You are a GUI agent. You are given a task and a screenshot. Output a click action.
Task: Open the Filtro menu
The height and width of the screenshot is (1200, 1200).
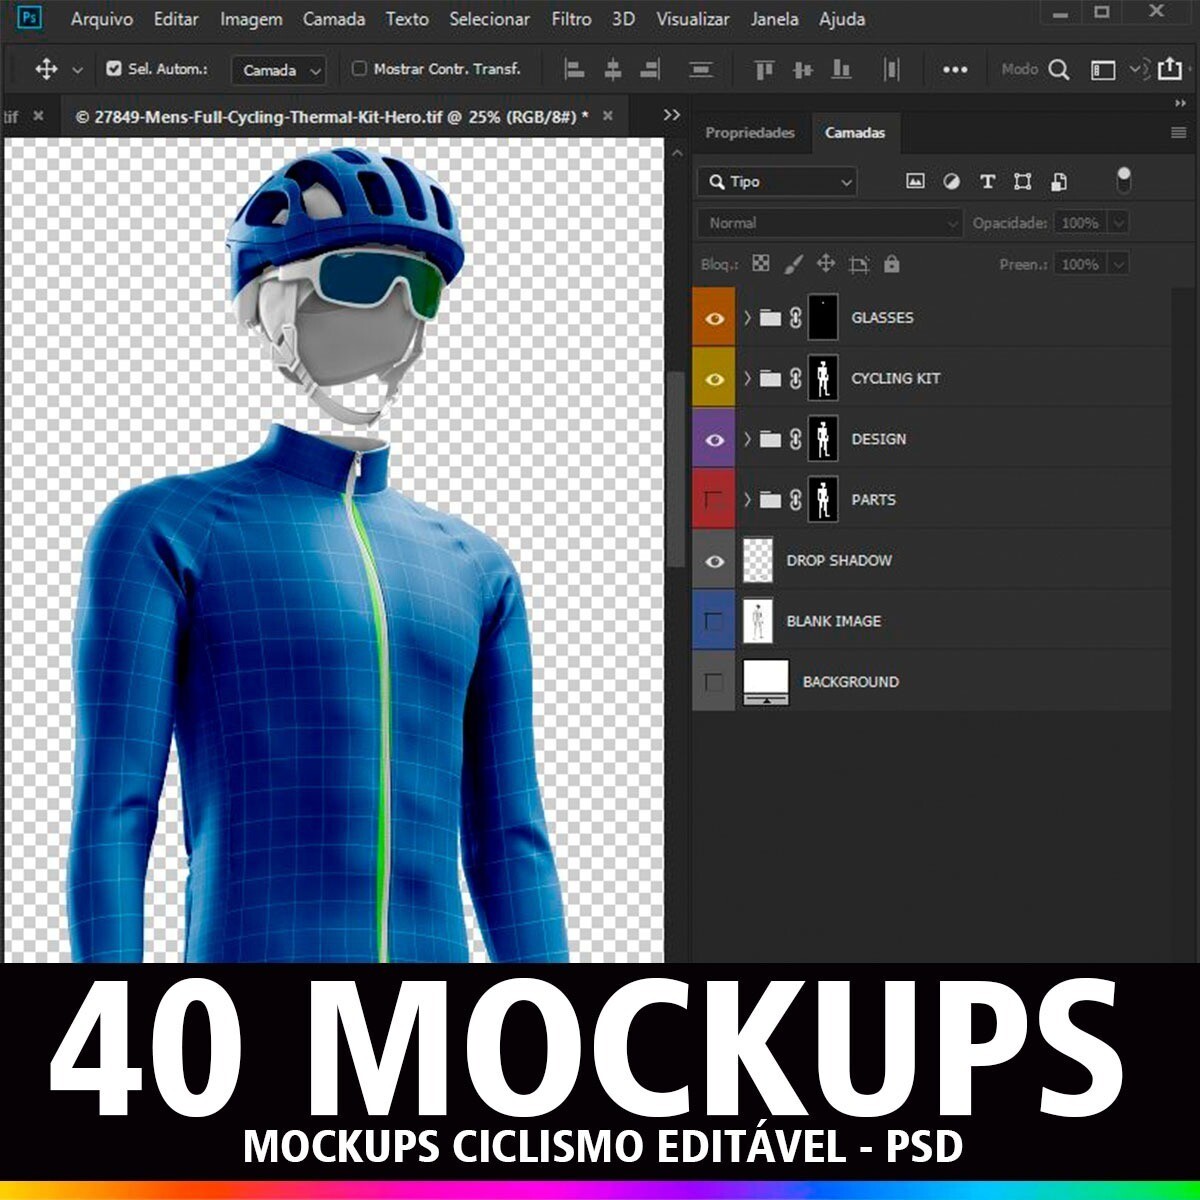click(571, 19)
